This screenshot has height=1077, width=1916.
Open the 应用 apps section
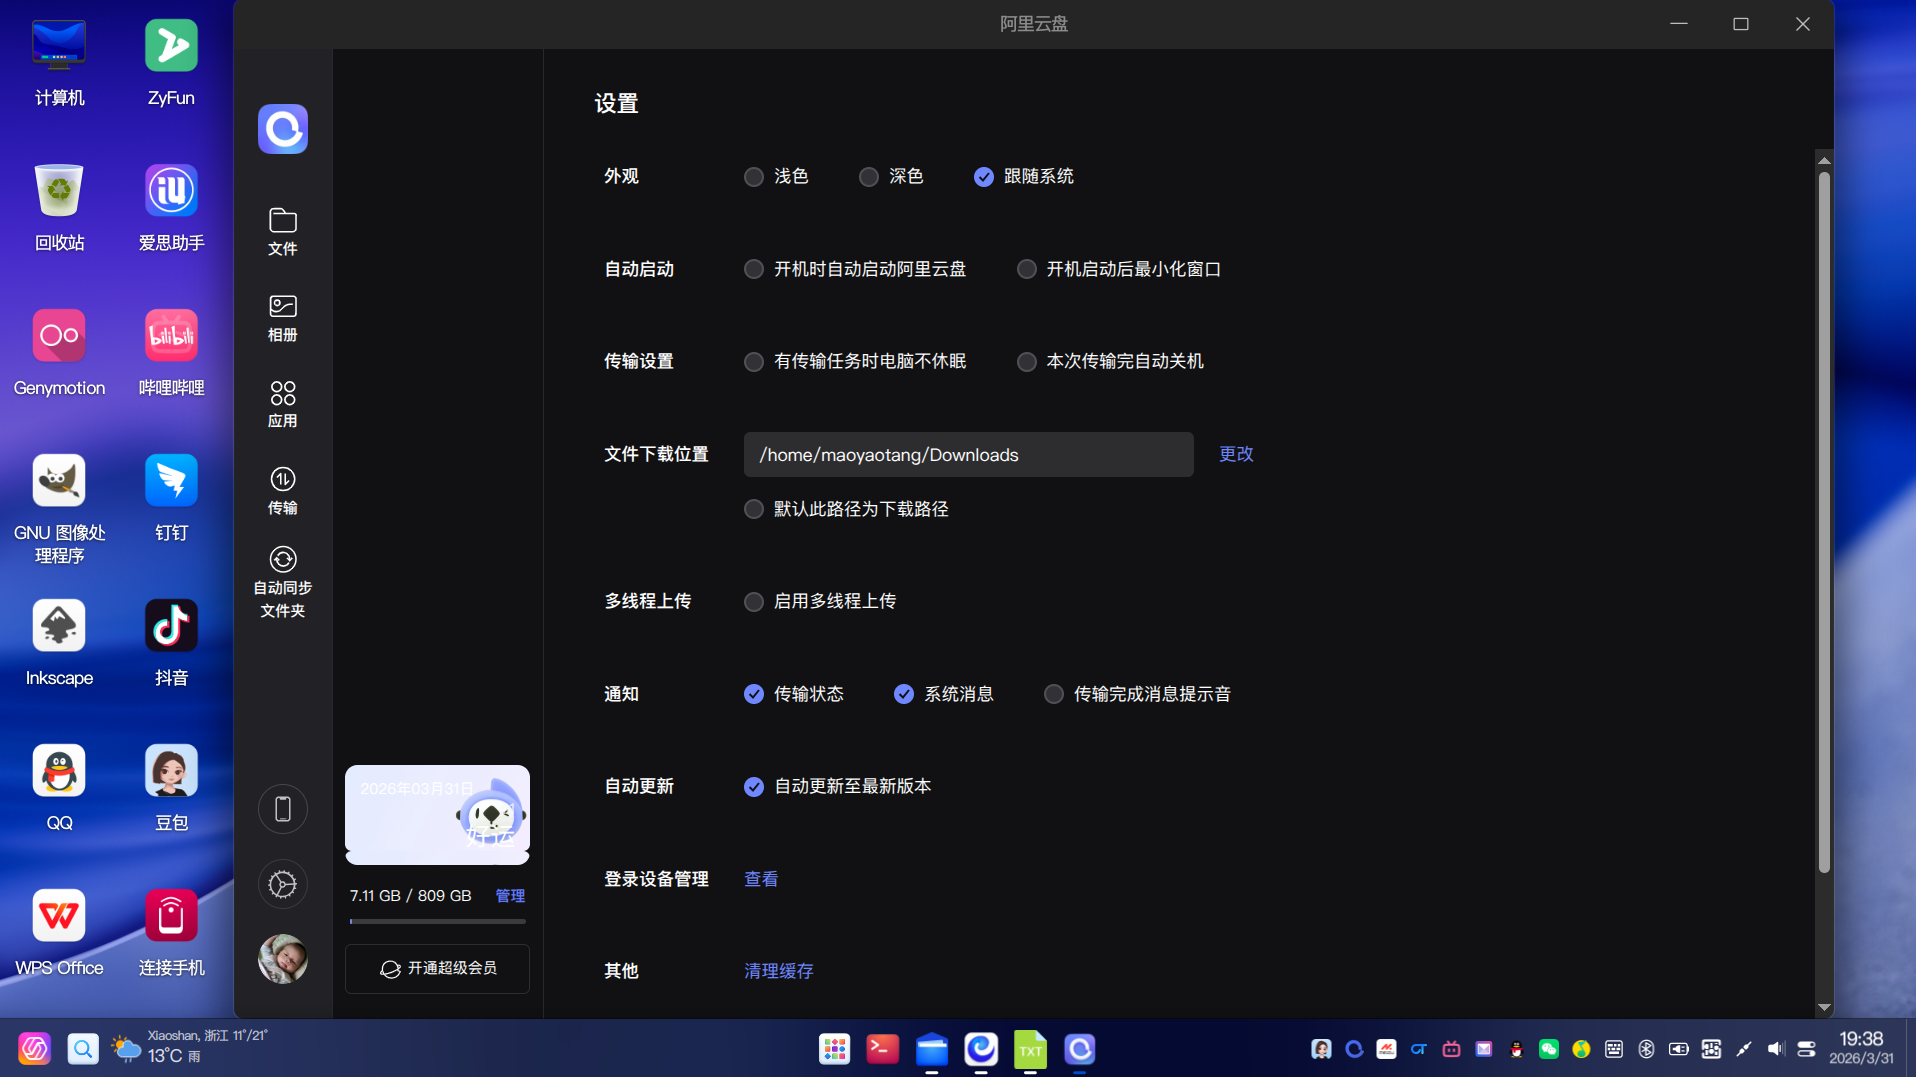click(x=283, y=404)
